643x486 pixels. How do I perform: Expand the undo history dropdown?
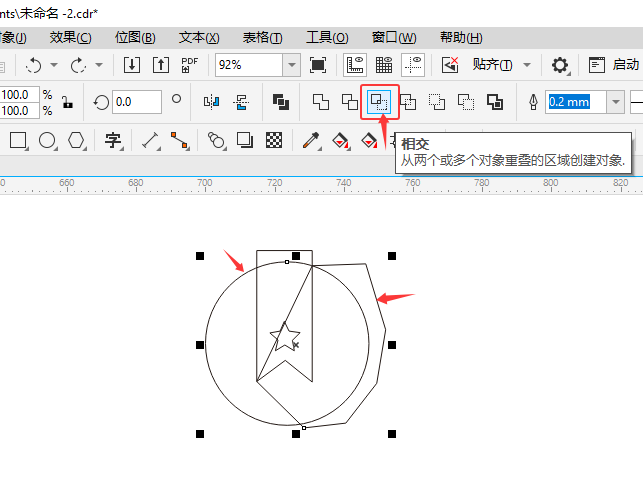(x=54, y=65)
